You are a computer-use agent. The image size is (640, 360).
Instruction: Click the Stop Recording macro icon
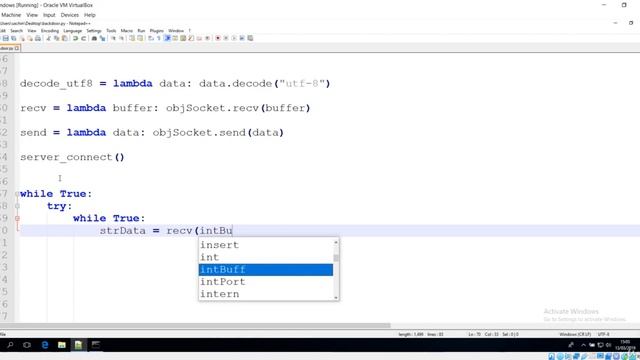226,38
